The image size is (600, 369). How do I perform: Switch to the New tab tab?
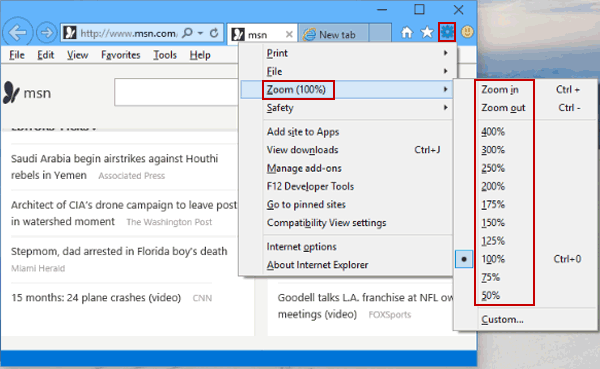point(333,34)
